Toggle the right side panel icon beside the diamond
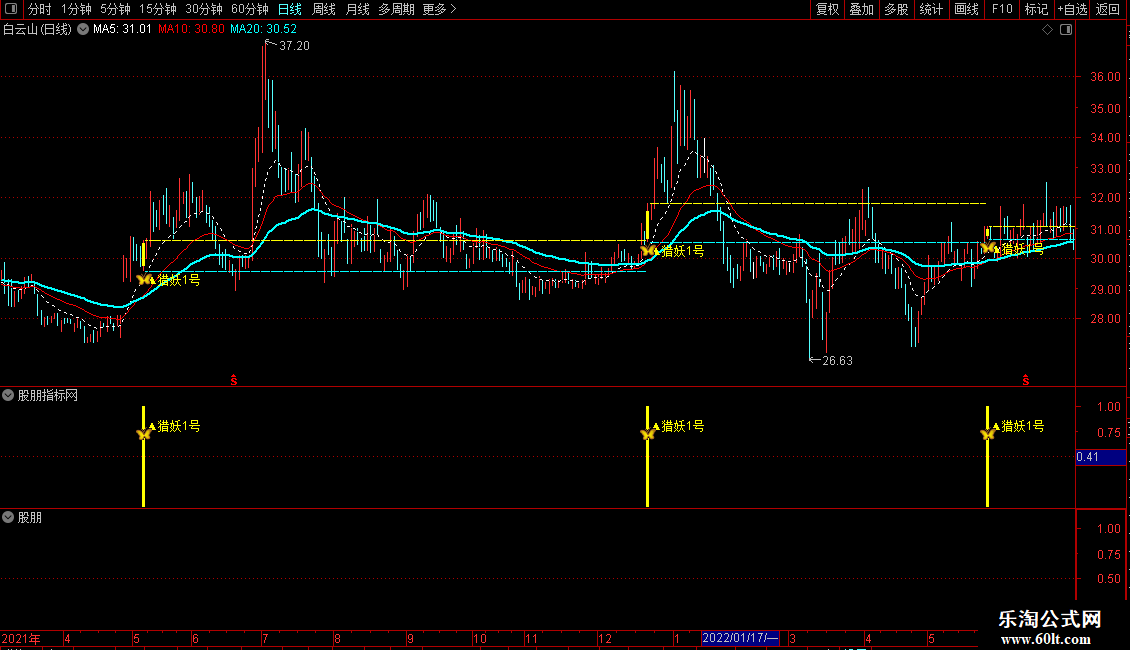Image resolution: width=1130 pixels, height=650 pixels. (x=1066, y=30)
